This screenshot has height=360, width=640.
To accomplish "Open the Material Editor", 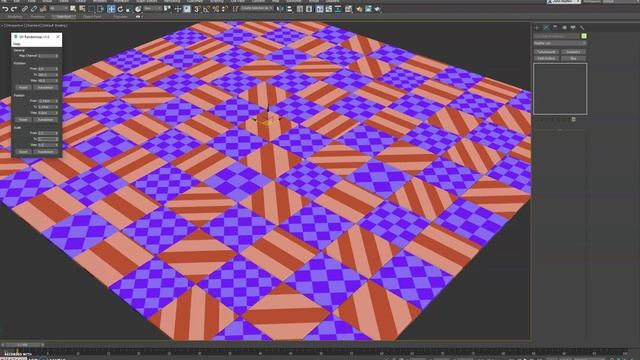I will coord(348,9).
